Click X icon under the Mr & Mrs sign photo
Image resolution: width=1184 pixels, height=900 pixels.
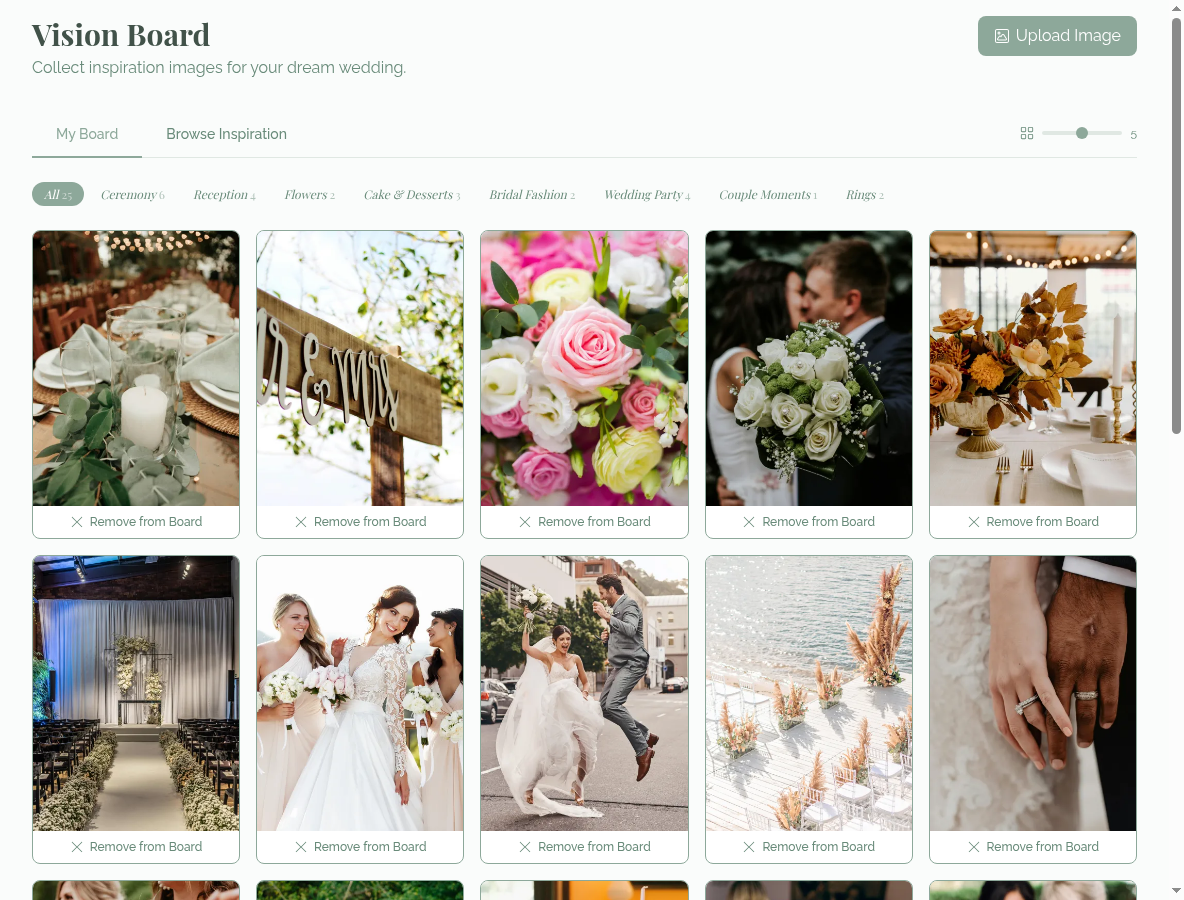pyautogui.click(x=301, y=522)
